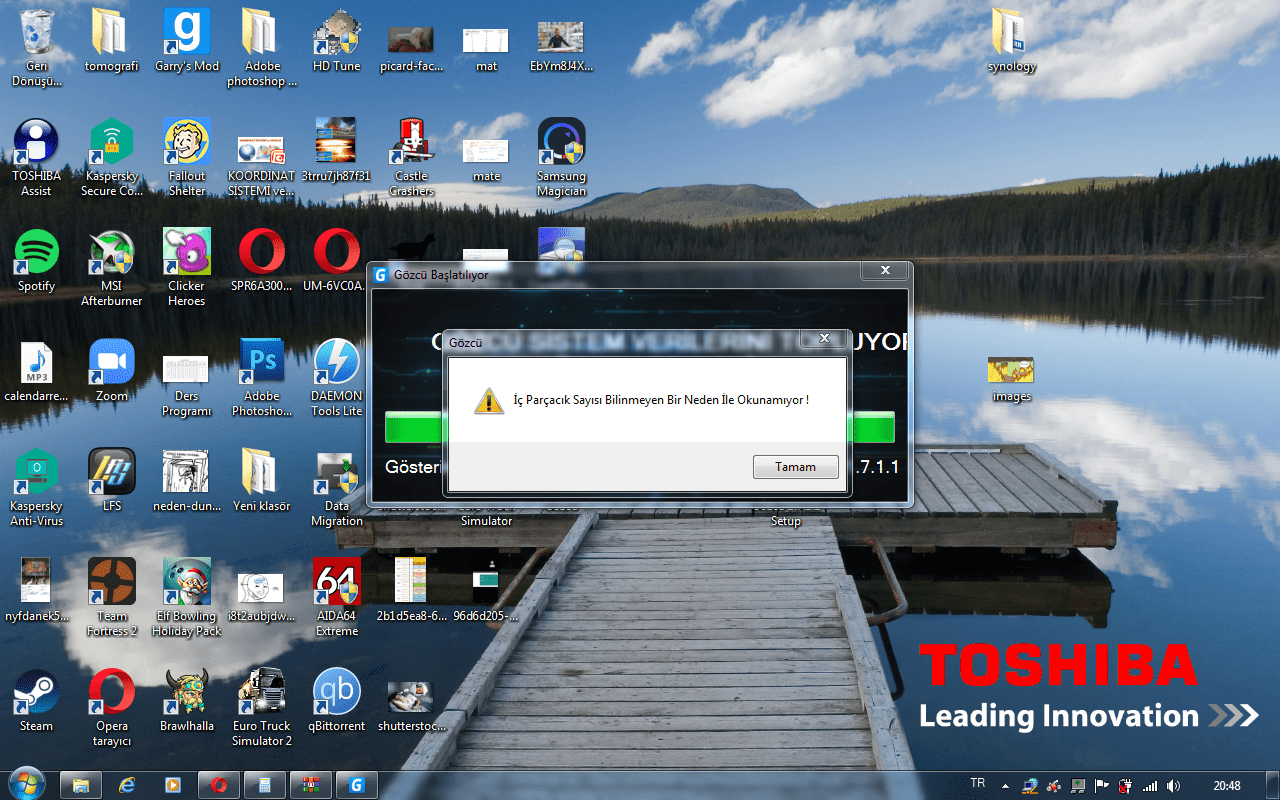This screenshot has width=1280, height=800.
Task: Open the 2b1d5ea8-6 file
Action: (411, 592)
